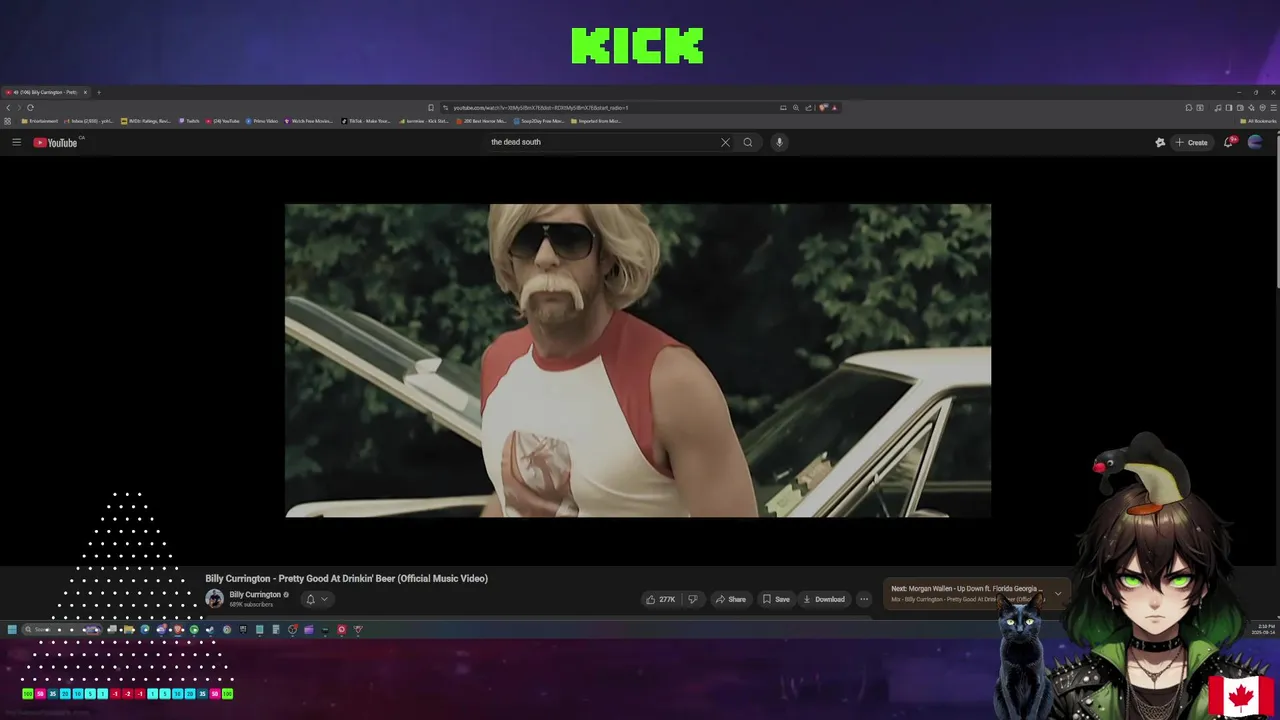Open the more actions three-dot menu
The image size is (1280, 720).
coord(864,599)
